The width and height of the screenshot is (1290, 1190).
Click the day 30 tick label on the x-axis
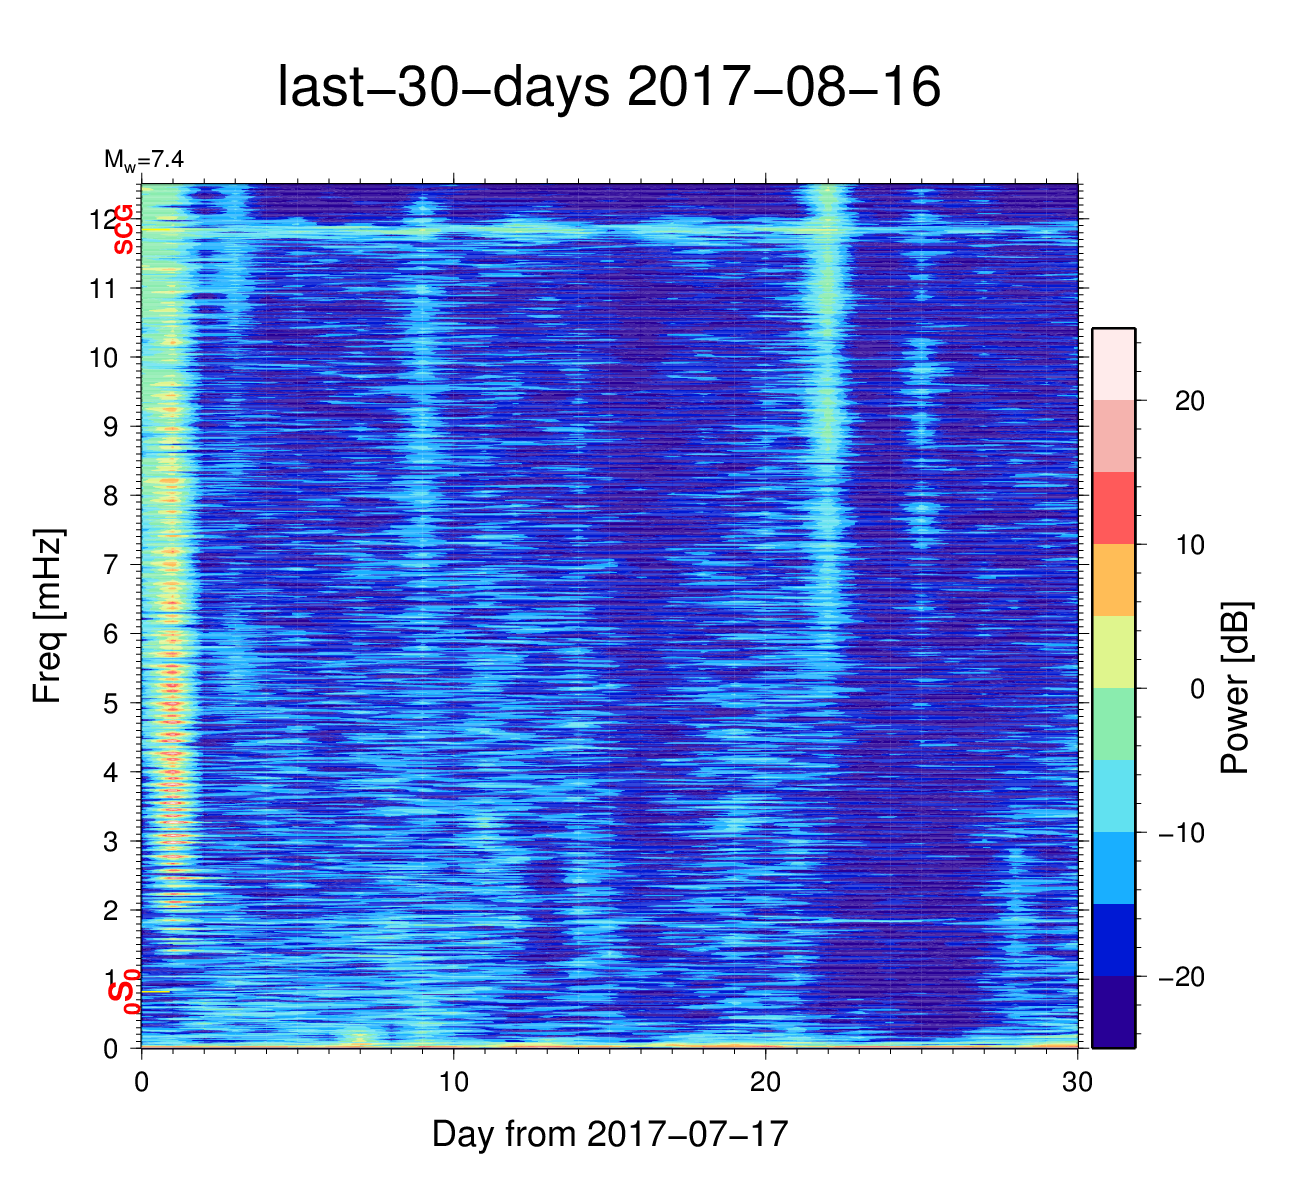(x=1078, y=1084)
